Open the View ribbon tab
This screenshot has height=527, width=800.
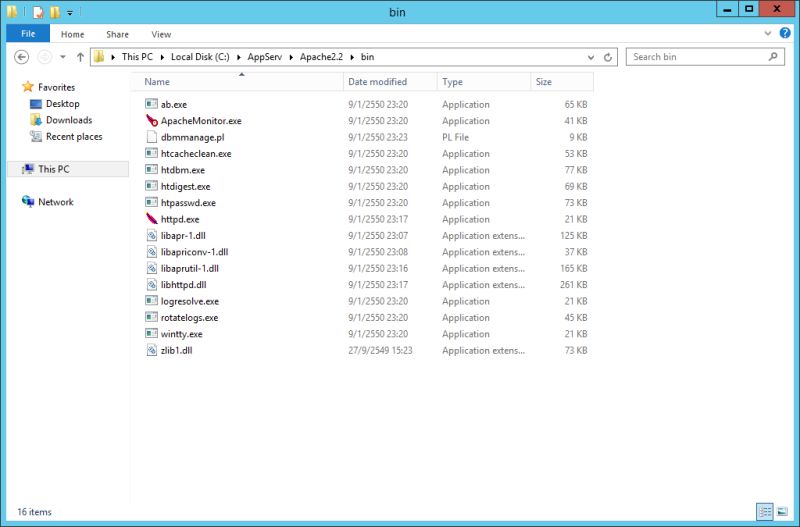(161, 34)
